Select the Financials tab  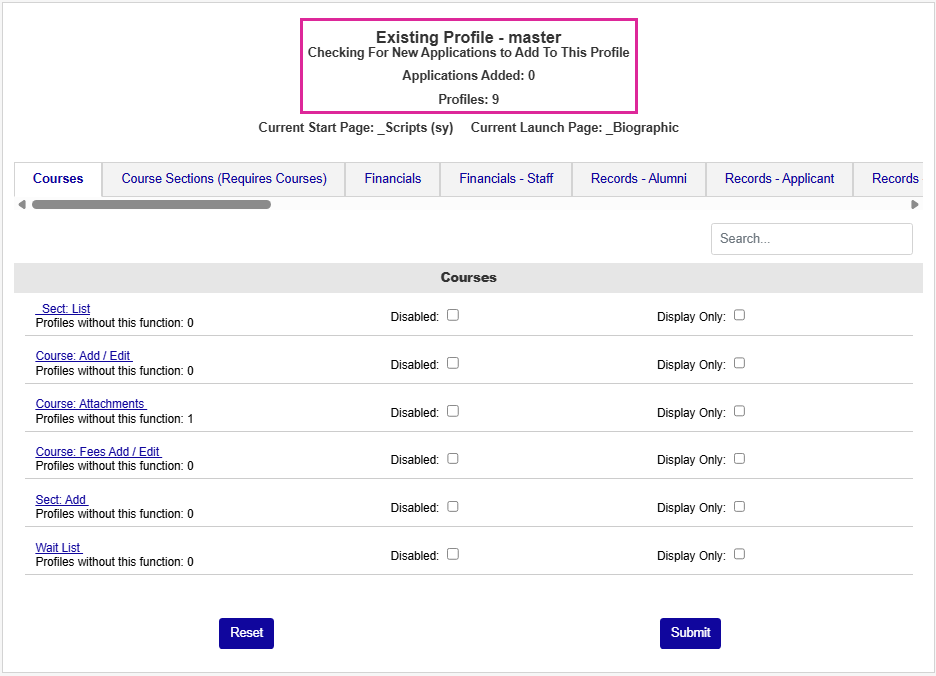pos(392,179)
